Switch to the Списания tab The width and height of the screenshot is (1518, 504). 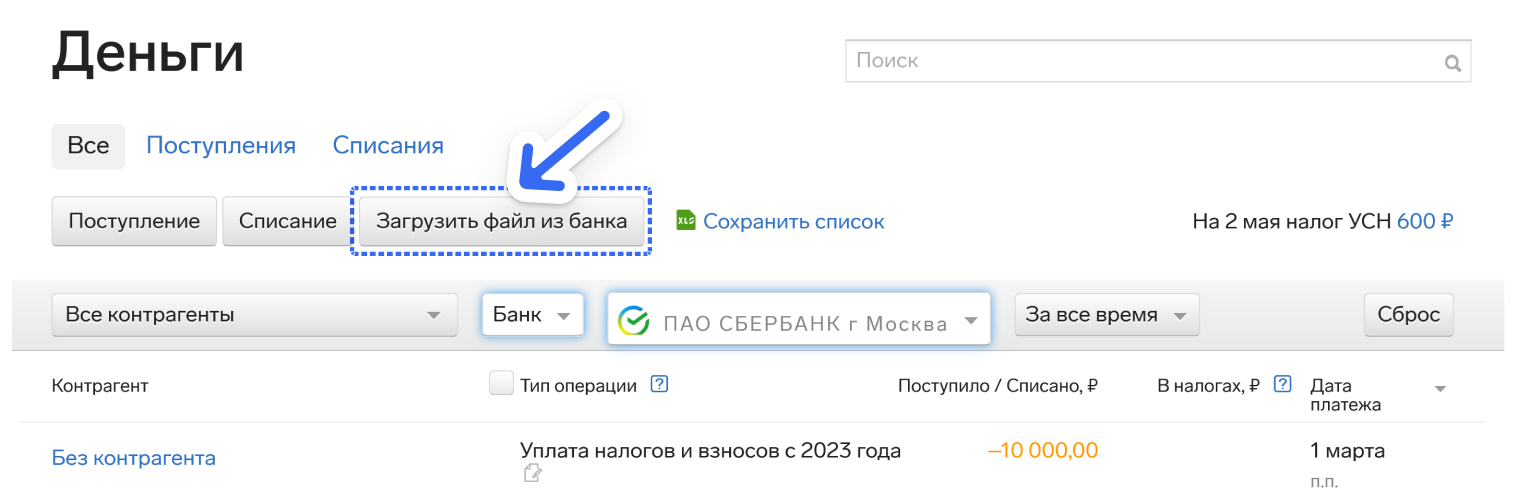(x=388, y=146)
